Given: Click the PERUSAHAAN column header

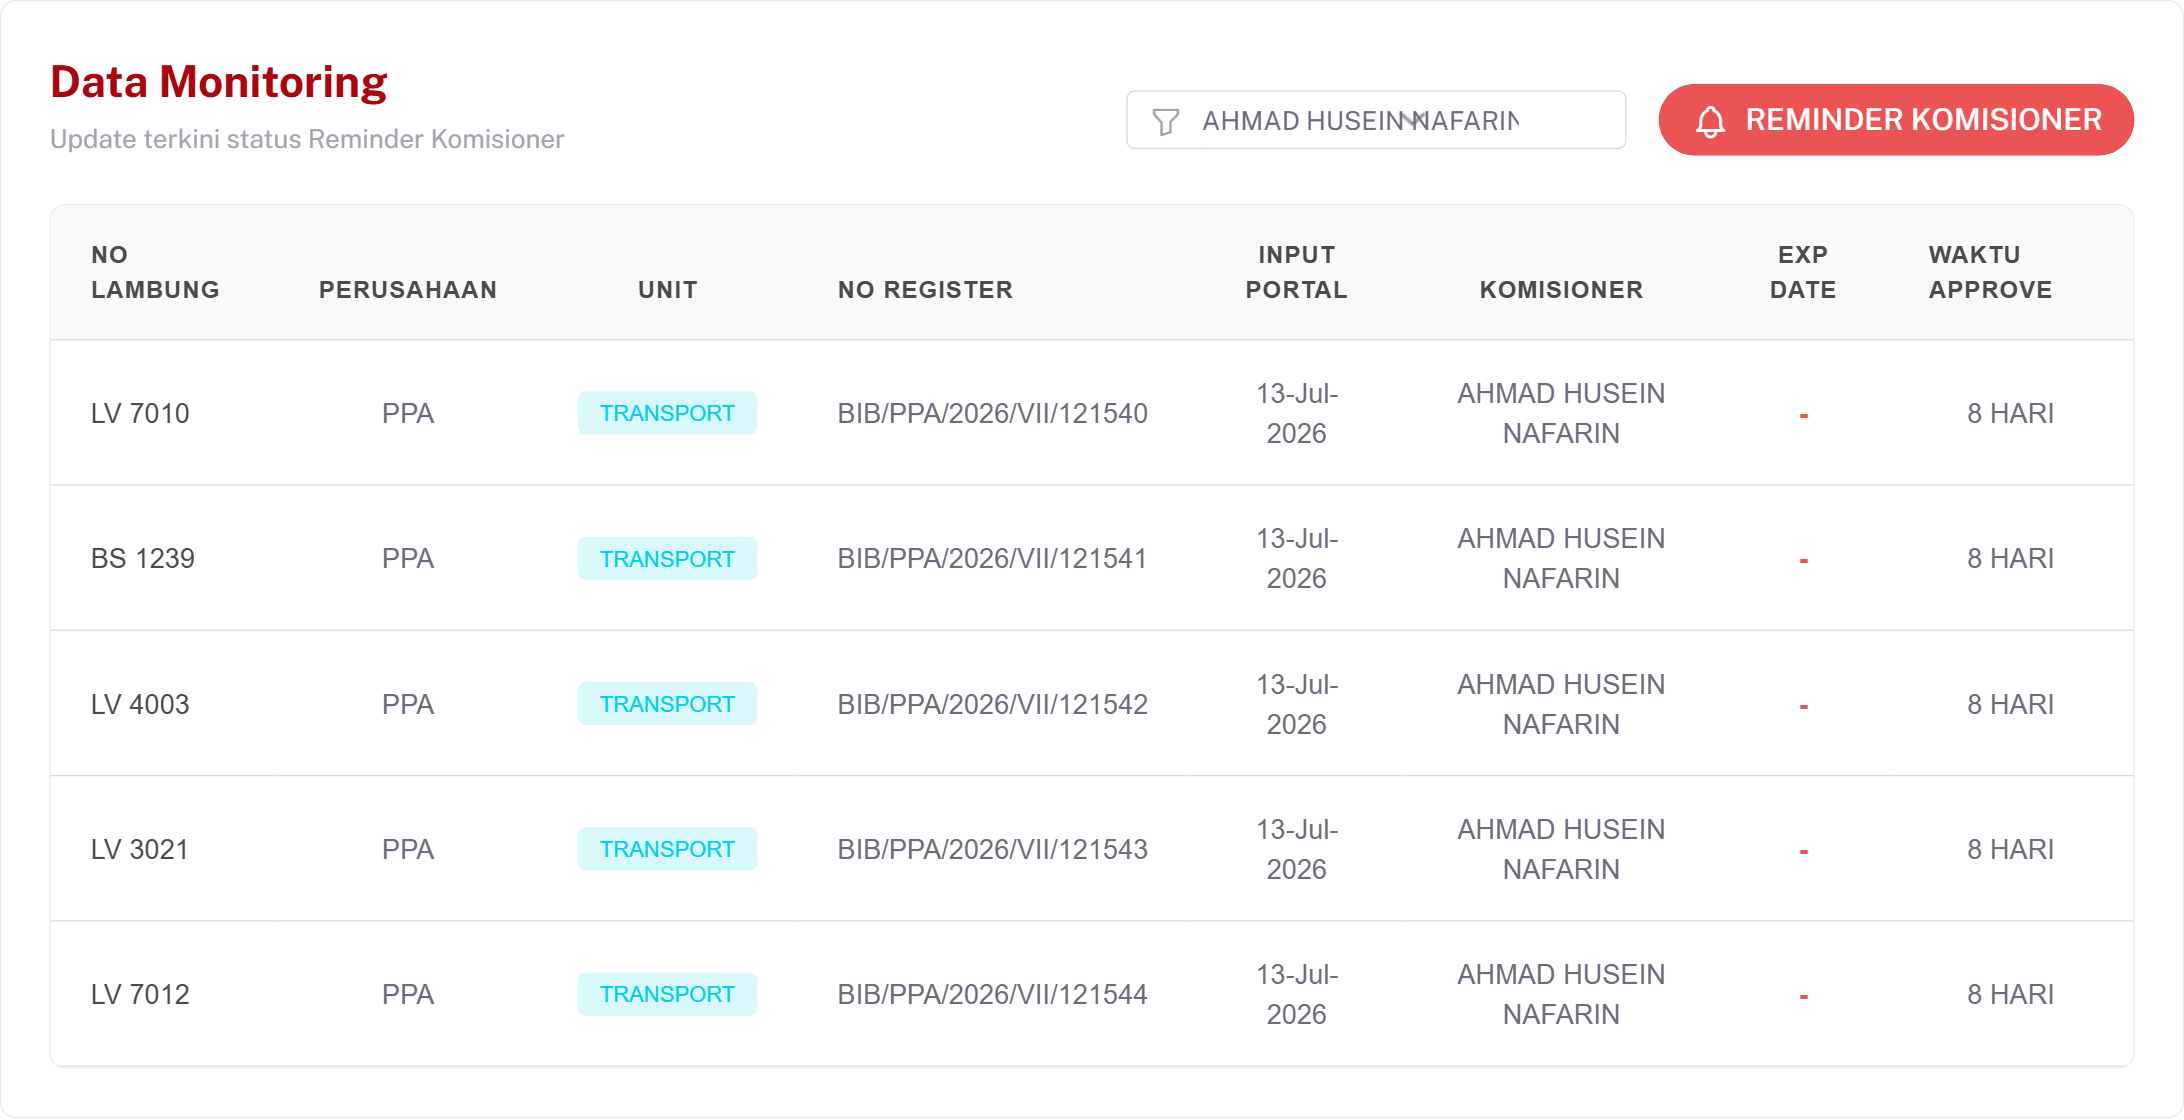Looking at the screenshot, I should click(408, 290).
